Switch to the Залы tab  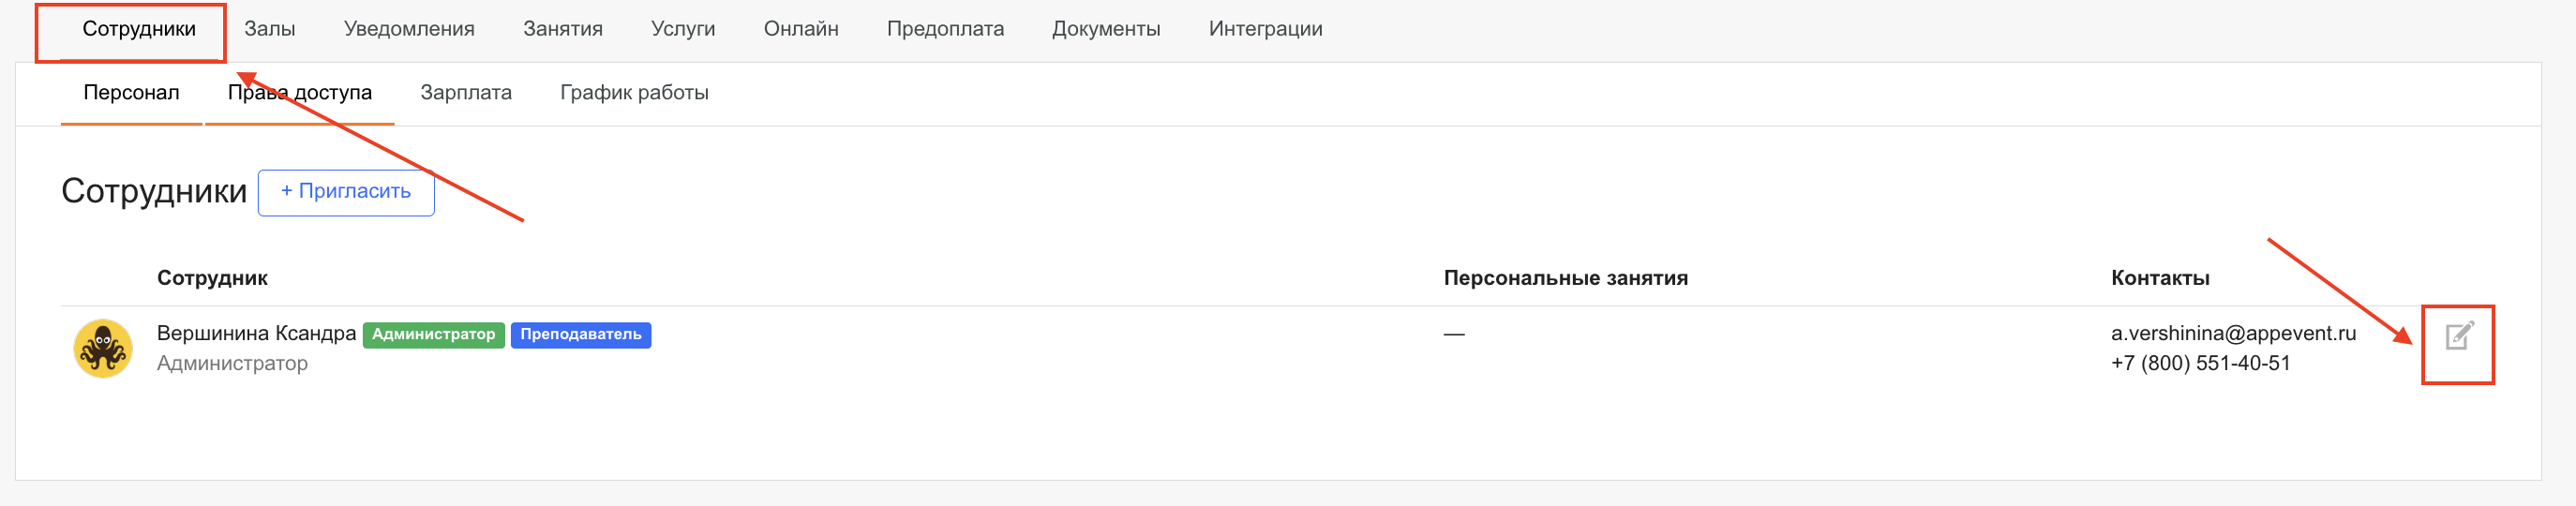pyautogui.click(x=270, y=29)
